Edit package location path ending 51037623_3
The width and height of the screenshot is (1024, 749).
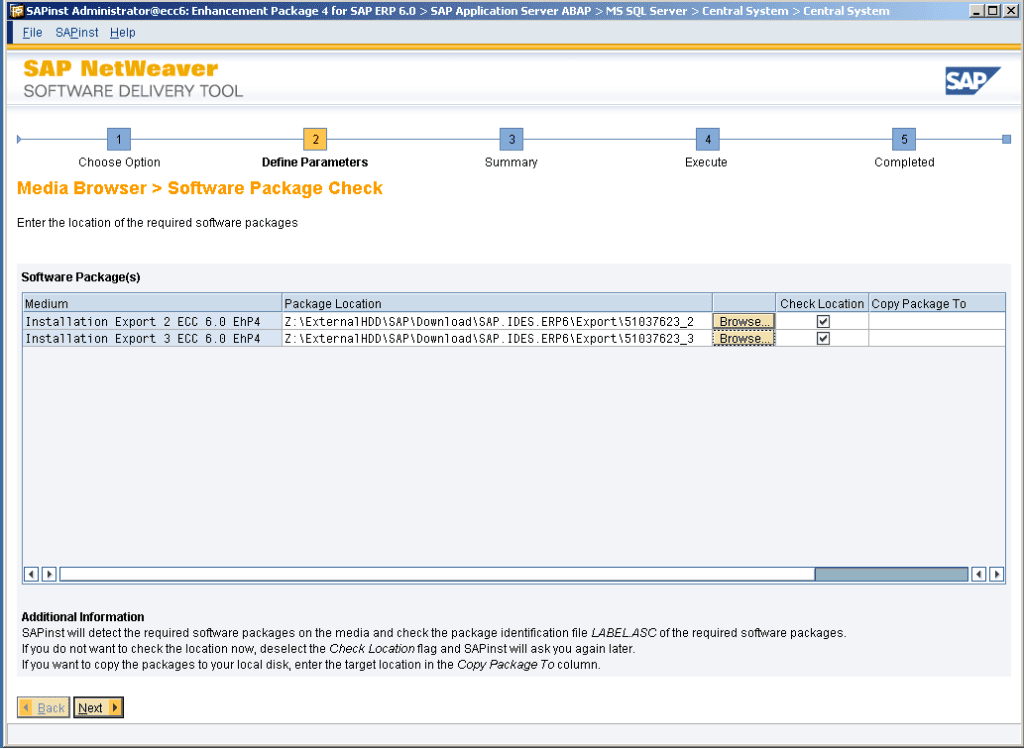pyautogui.click(x=497, y=338)
